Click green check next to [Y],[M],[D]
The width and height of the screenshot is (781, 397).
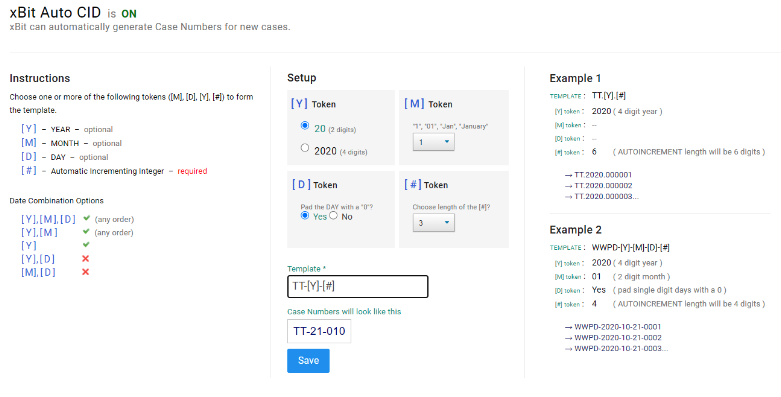point(86,218)
